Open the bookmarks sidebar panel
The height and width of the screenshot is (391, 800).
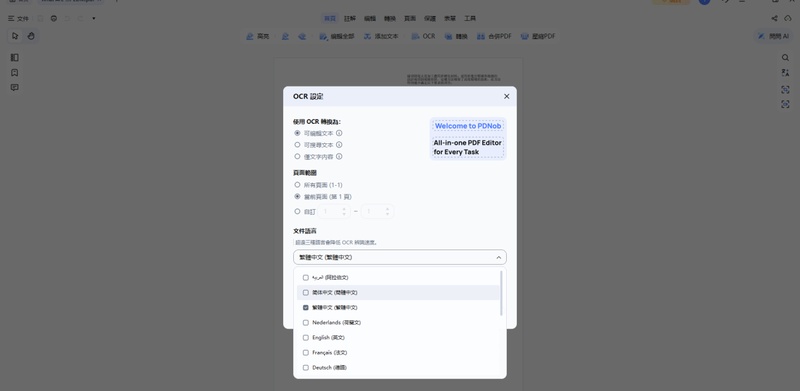point(15,72)
